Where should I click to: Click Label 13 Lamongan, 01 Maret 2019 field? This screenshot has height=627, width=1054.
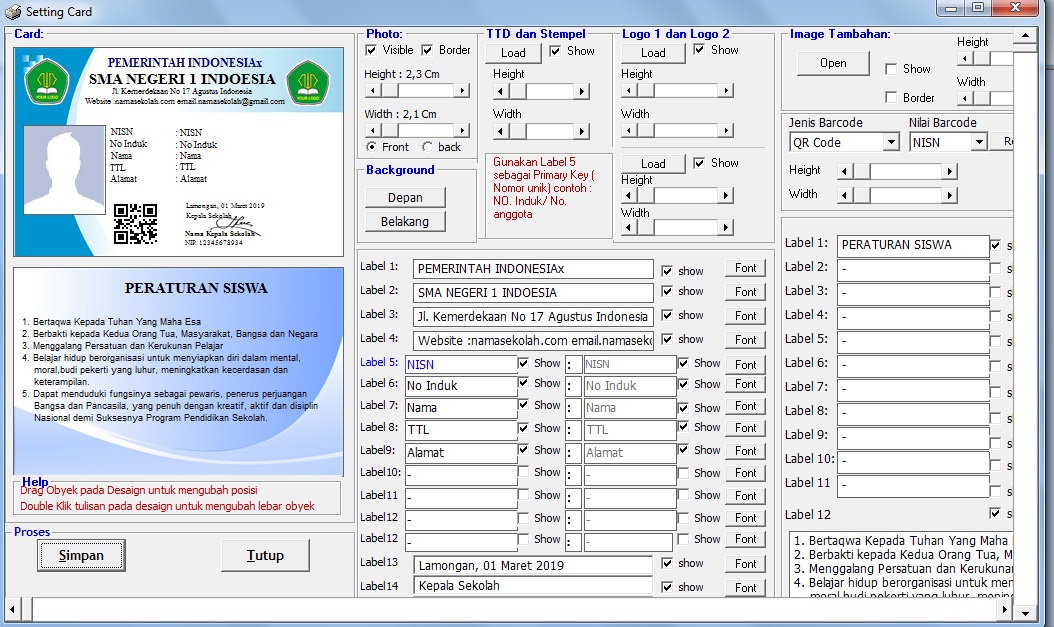(533, 565)
